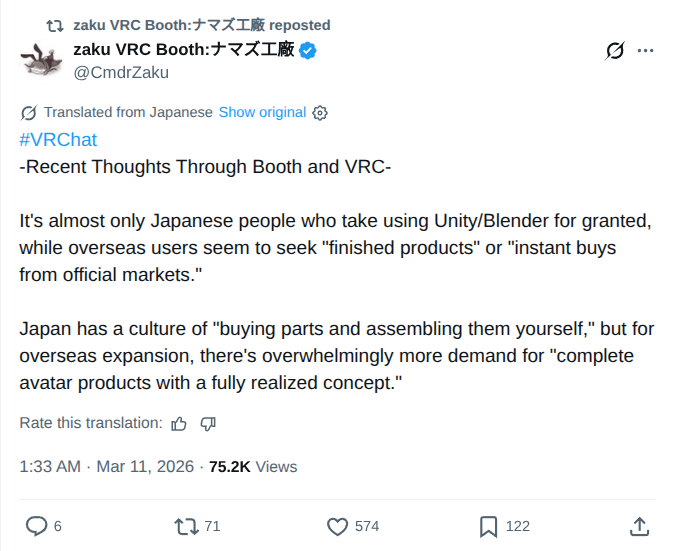Open zaku VRC Booth profile avatar
This screenshot has height=551, width=674.
[41, 59]
